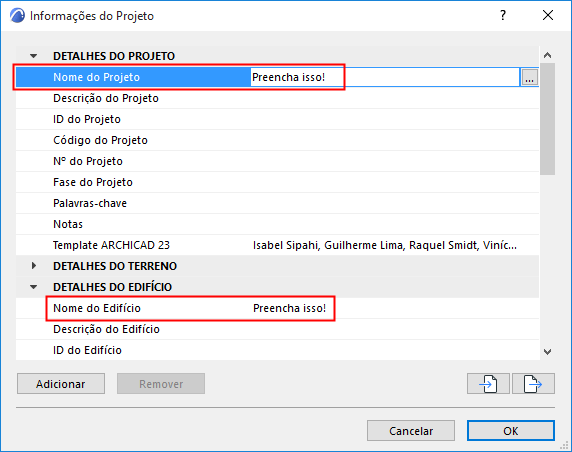
Task: Click the Nome do Projeto value field
Action: click(384, 77)
